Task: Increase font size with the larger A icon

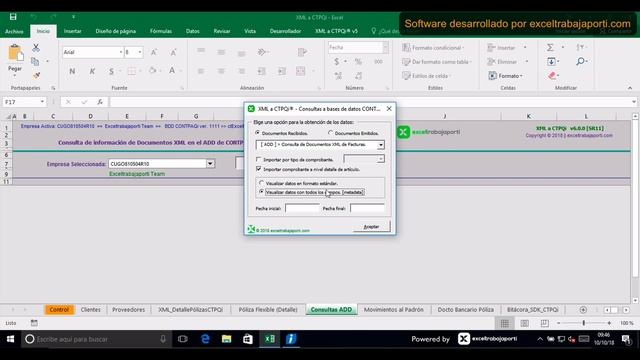Action: click(x=154, y=52)
